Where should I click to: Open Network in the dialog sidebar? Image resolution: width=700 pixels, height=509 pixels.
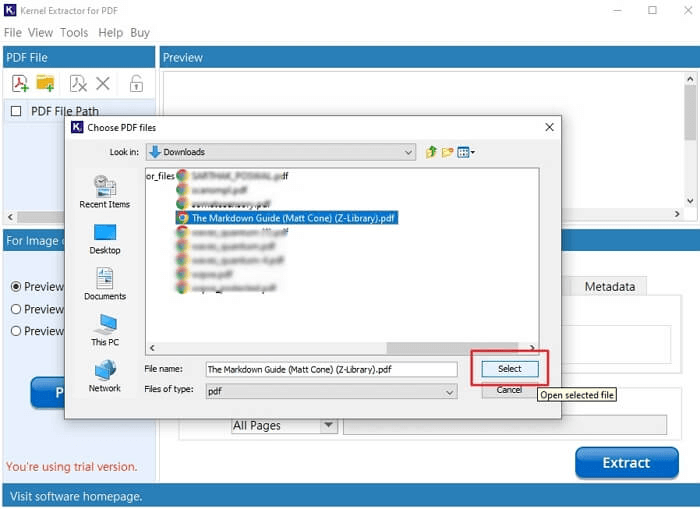point(104,376)
